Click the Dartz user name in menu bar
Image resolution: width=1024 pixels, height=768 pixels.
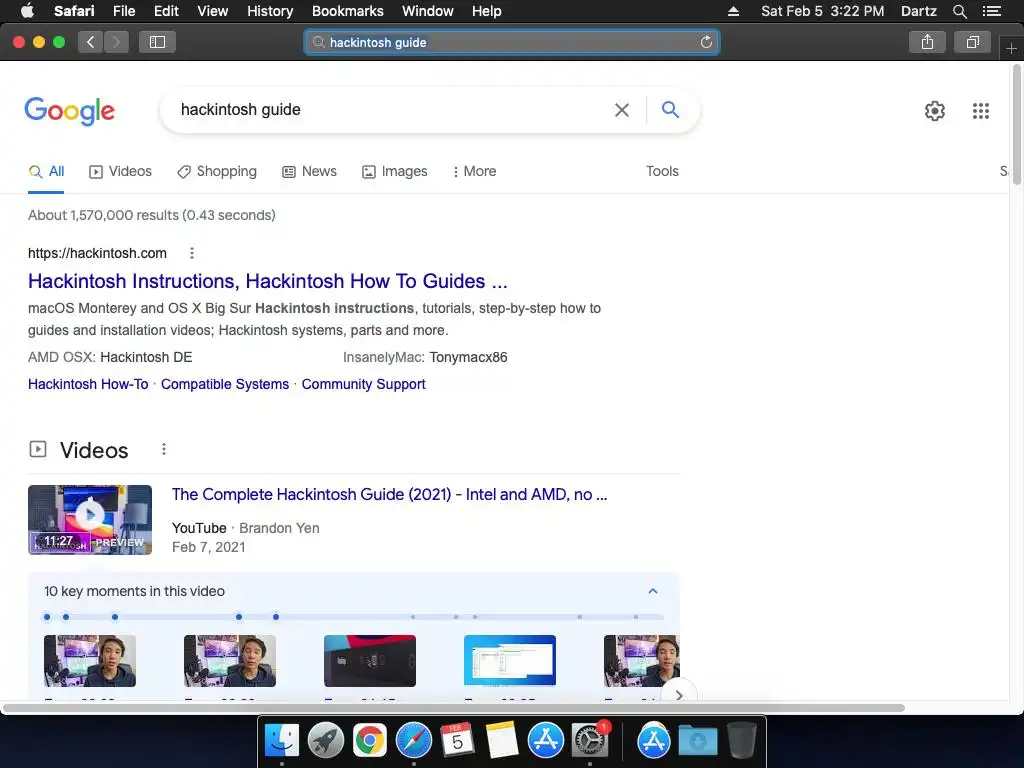pyautogui.click(x=918, y=11)
